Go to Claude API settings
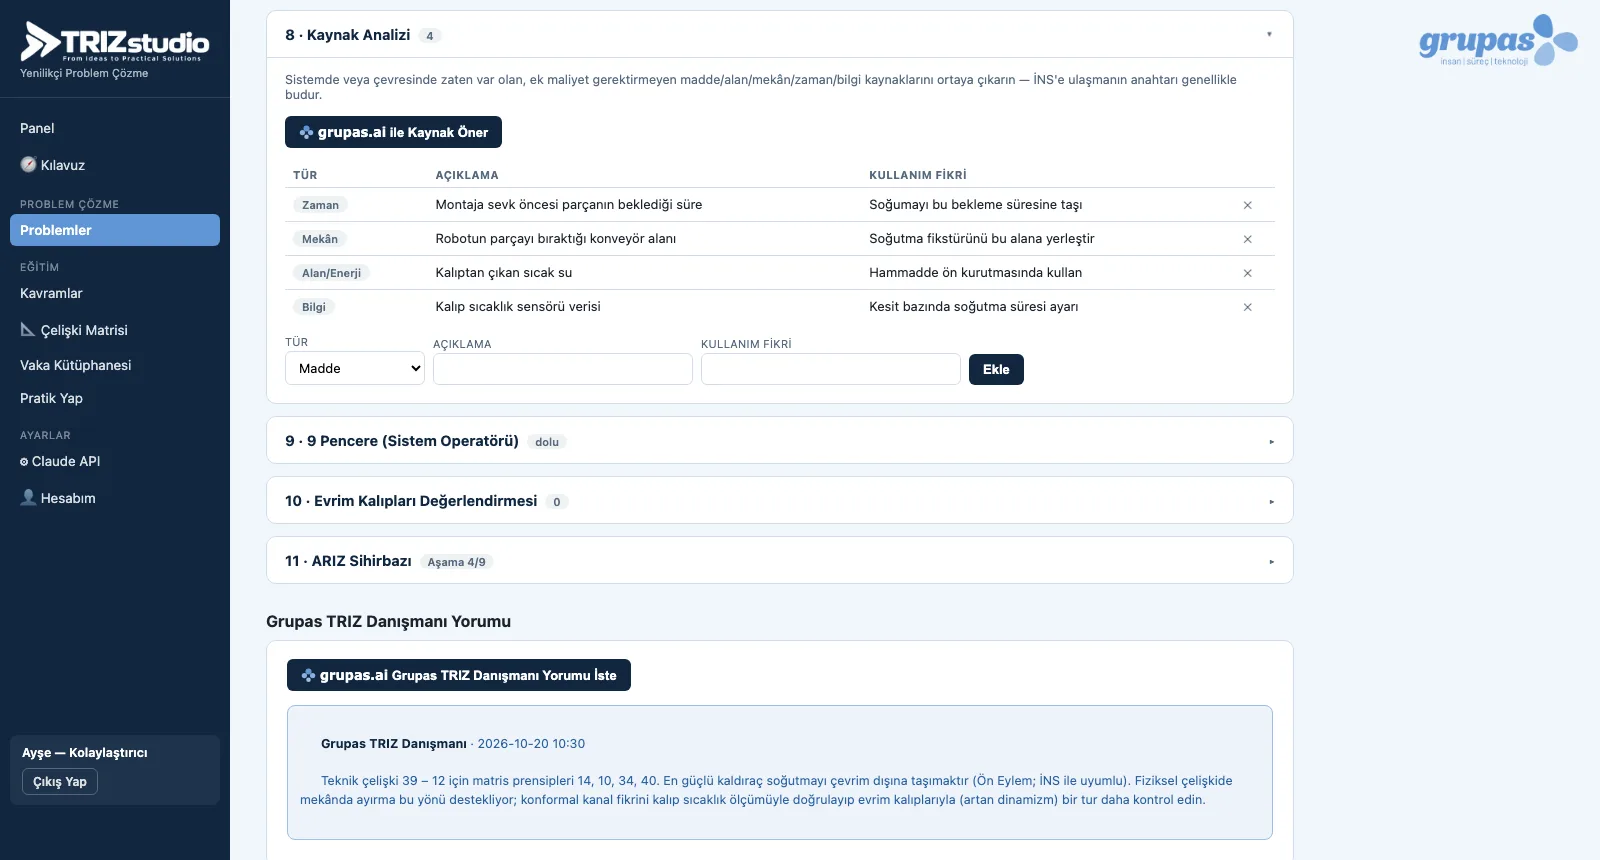Screen dimensions: 1600x860 [x=115, y=461]
